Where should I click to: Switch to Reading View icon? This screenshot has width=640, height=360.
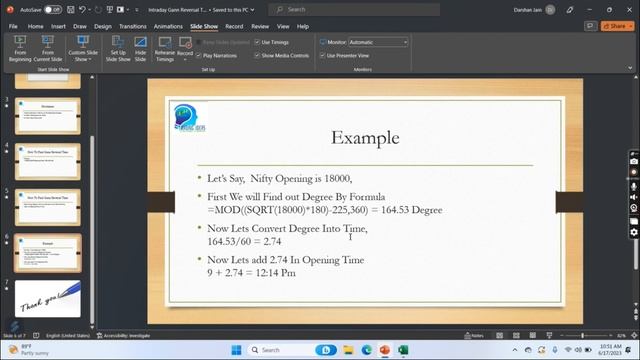(x=533, y=336)
